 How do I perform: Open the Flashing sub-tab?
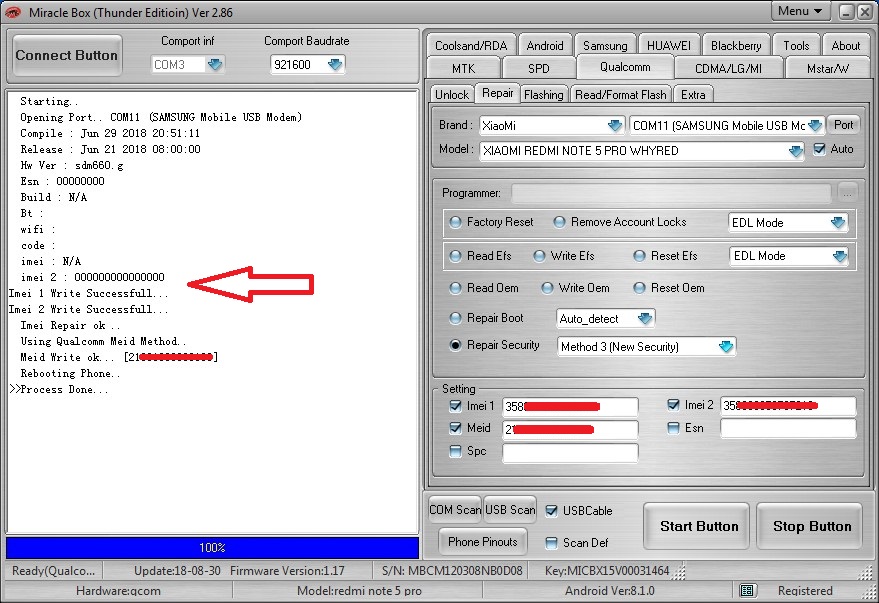[543, 94]
